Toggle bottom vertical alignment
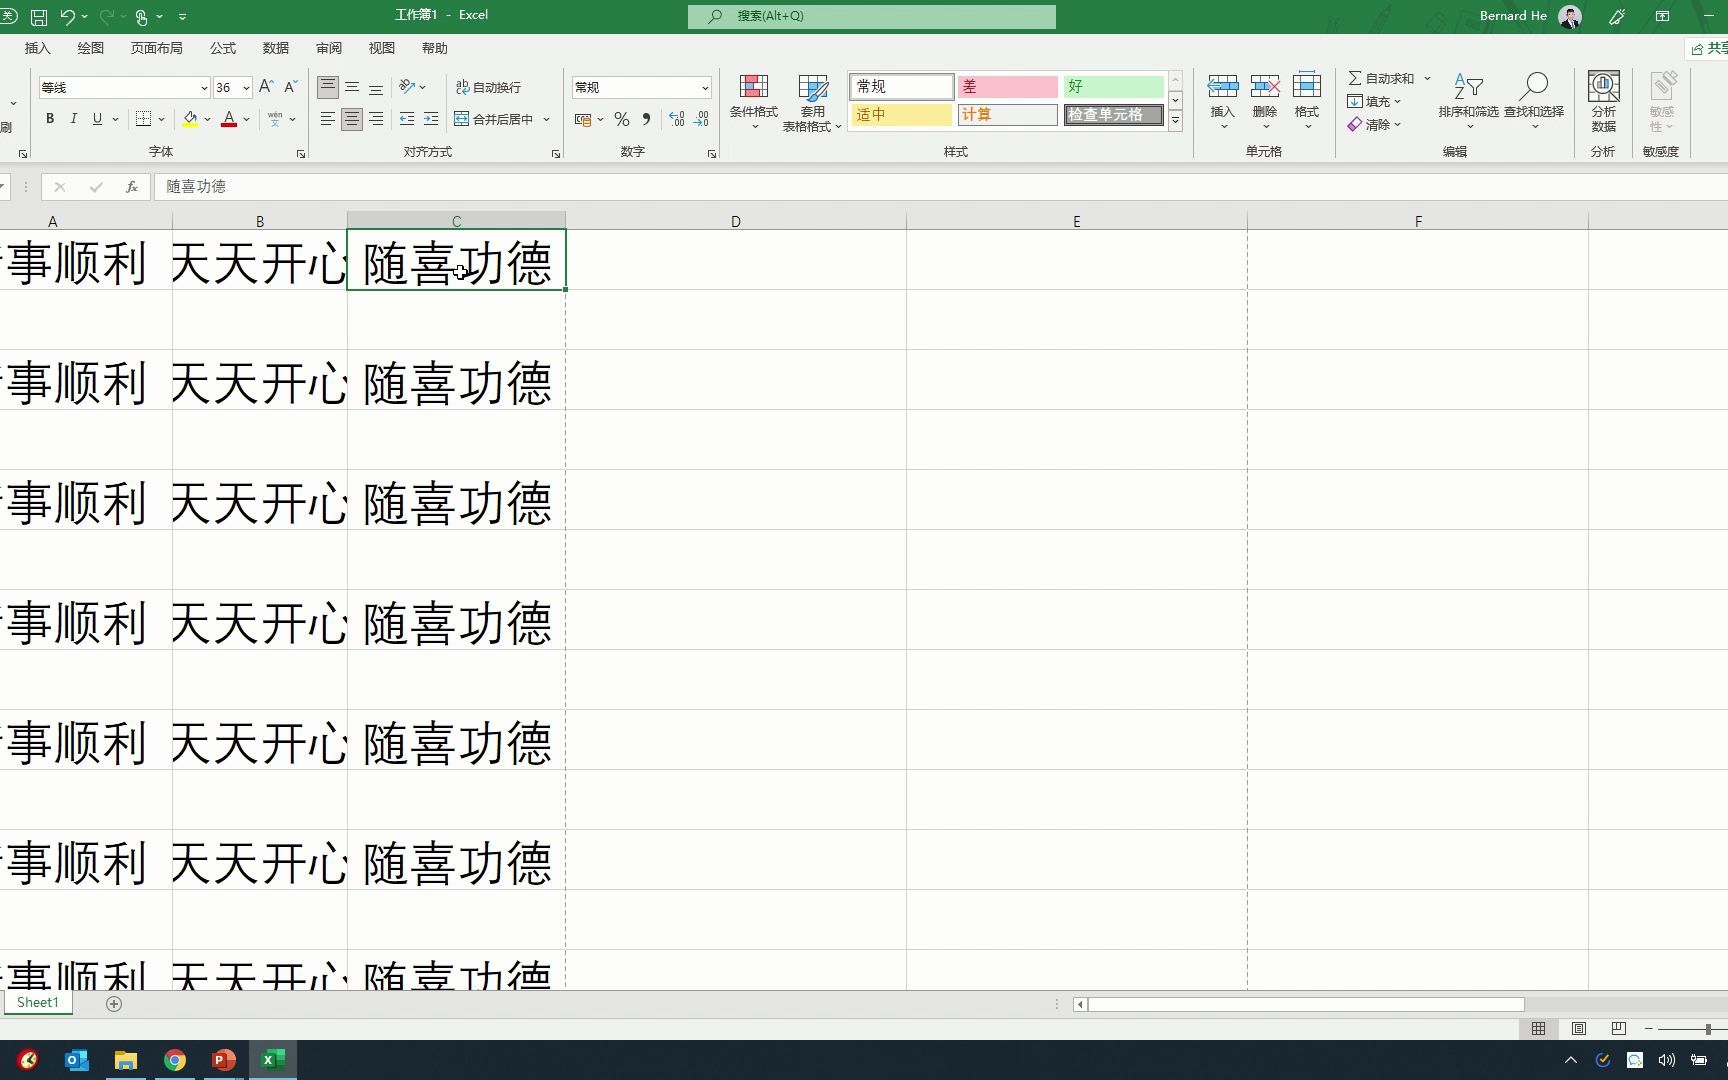Viewport: 1728px width, 1080px height. tap(376, 87)
